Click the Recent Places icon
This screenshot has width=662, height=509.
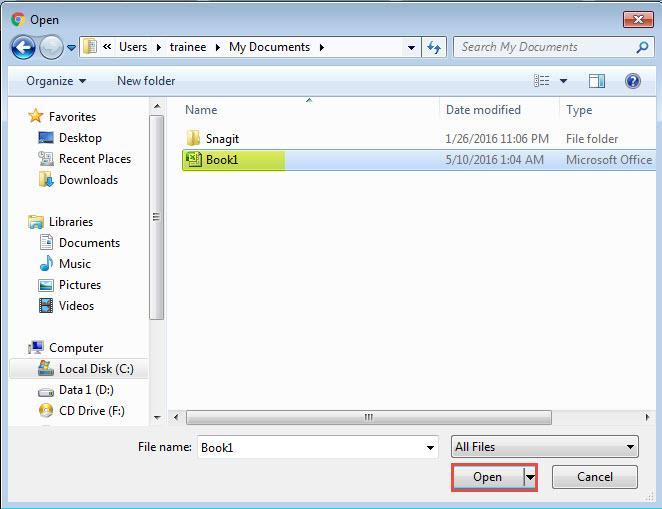46,159
